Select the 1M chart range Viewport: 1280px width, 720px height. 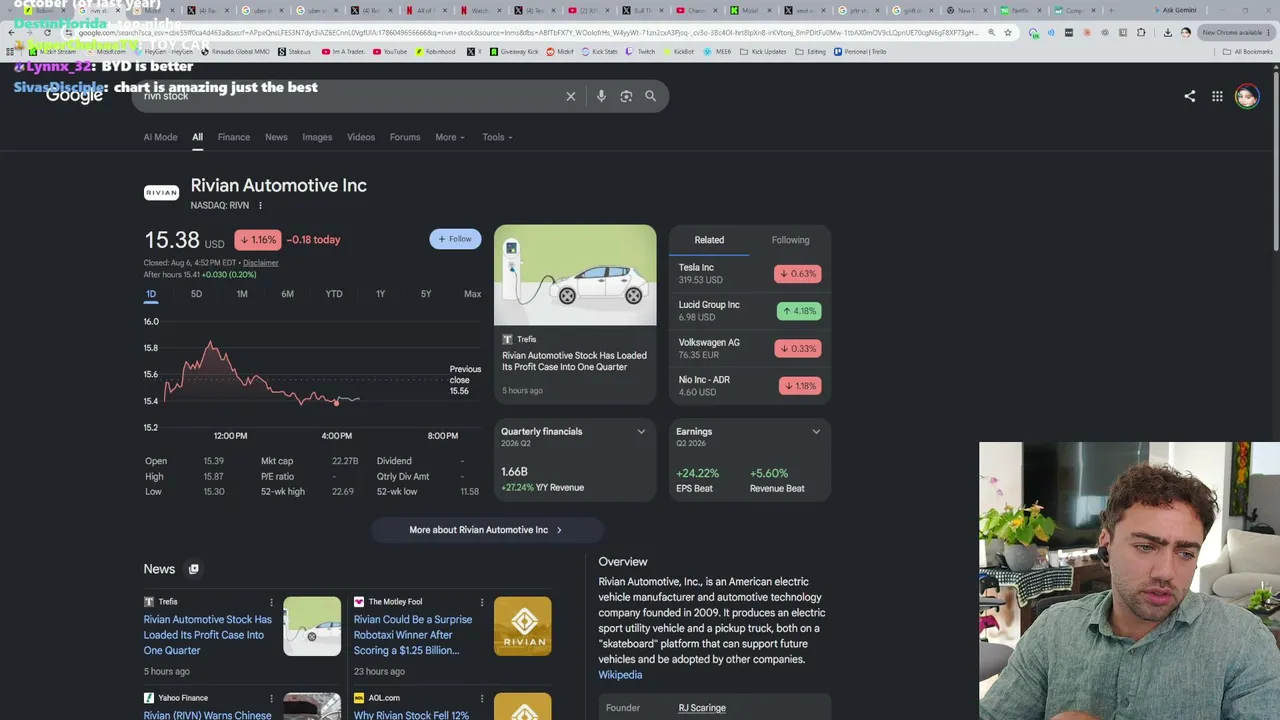click(242, 294)
